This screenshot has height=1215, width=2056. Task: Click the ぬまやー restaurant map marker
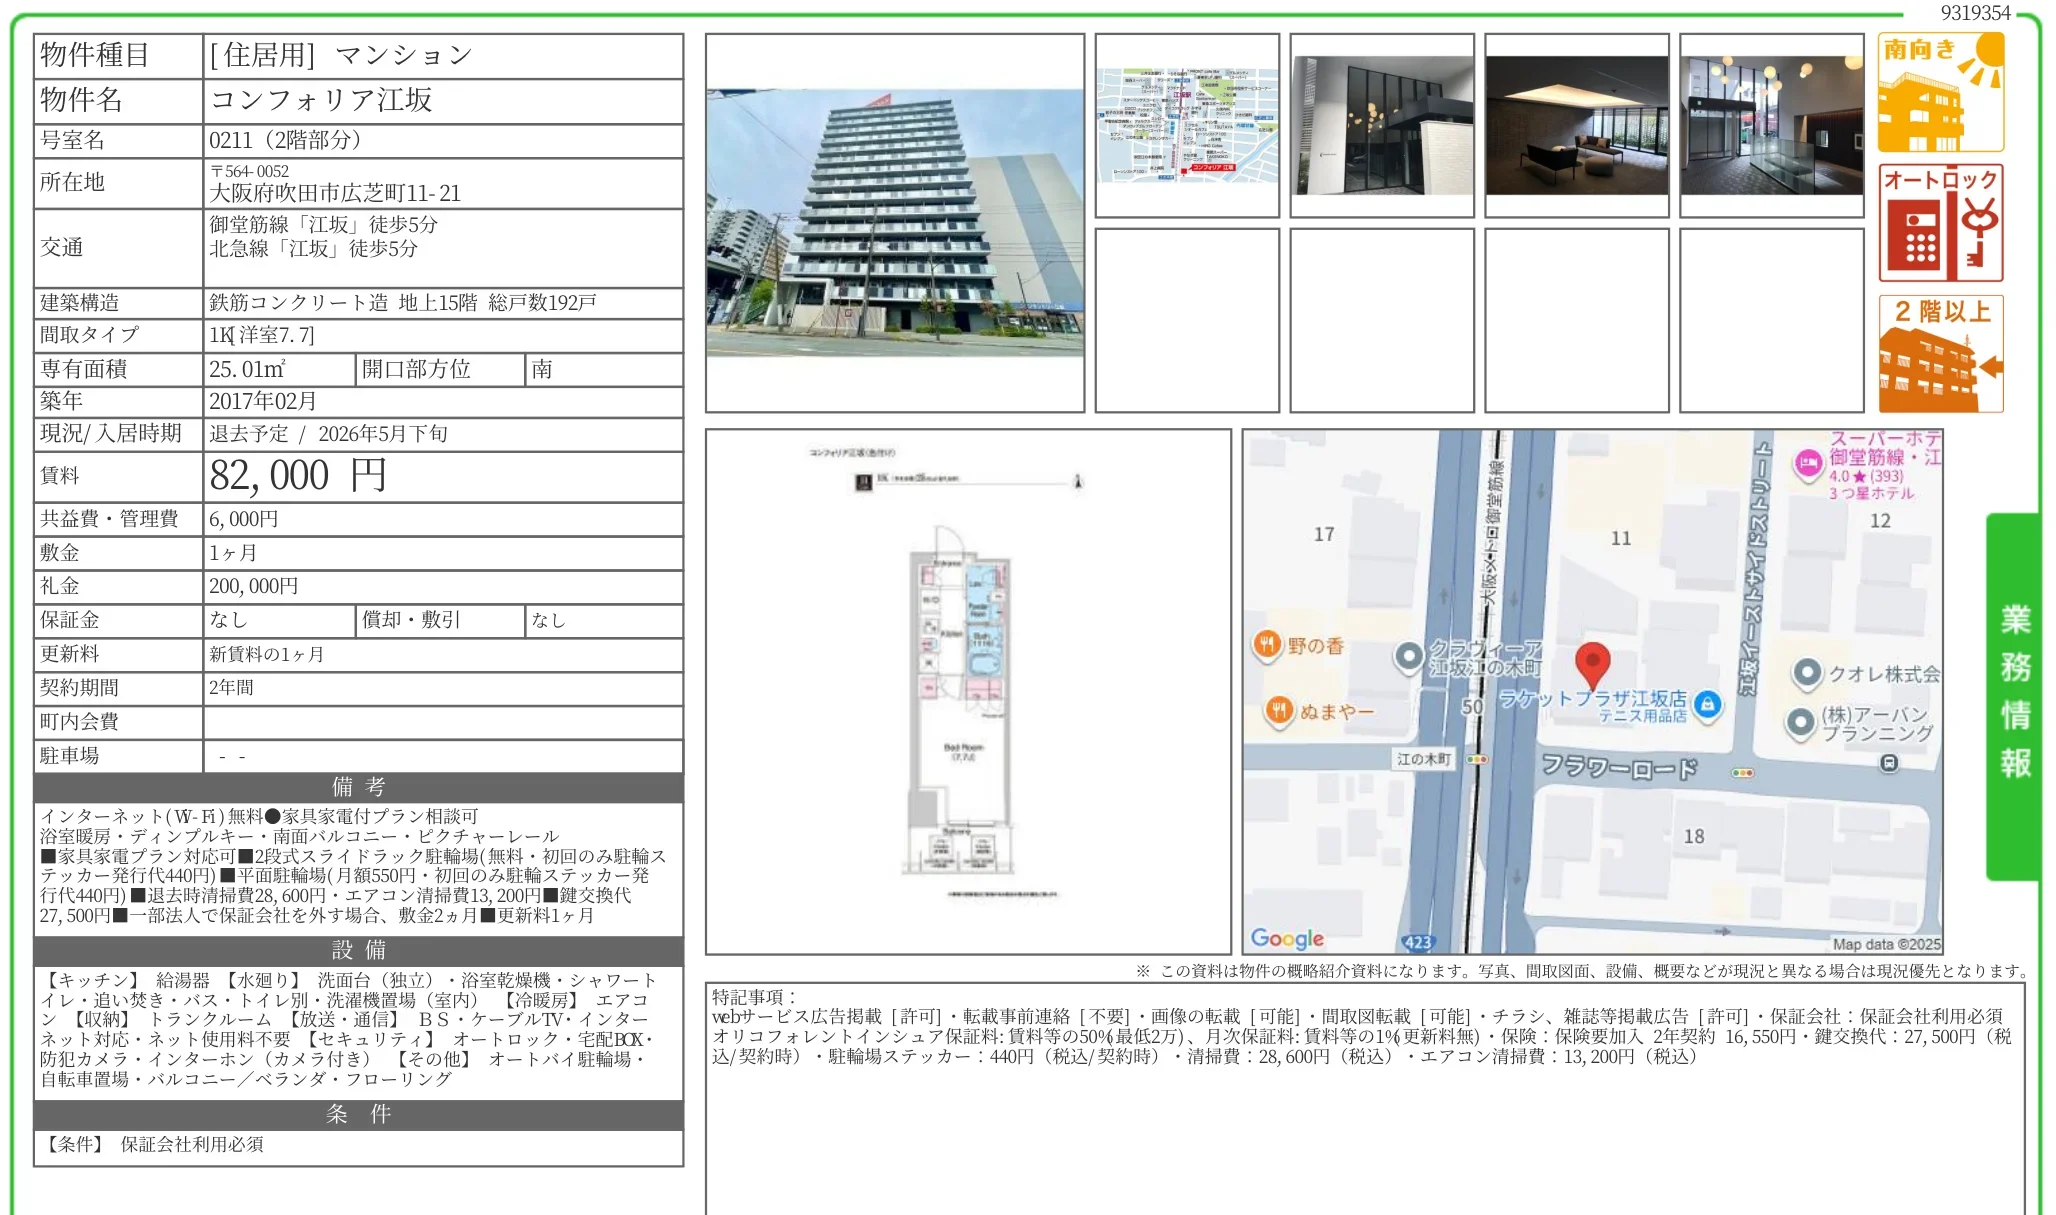(x=1279, y=710)
